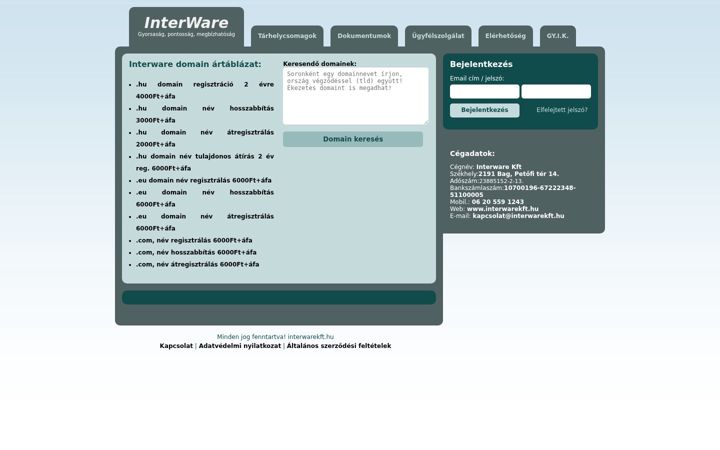Click the .eu domain név átregisztrálás item
Image resolution: width=720 pixels, height=450 pixels.
point(205,222)
